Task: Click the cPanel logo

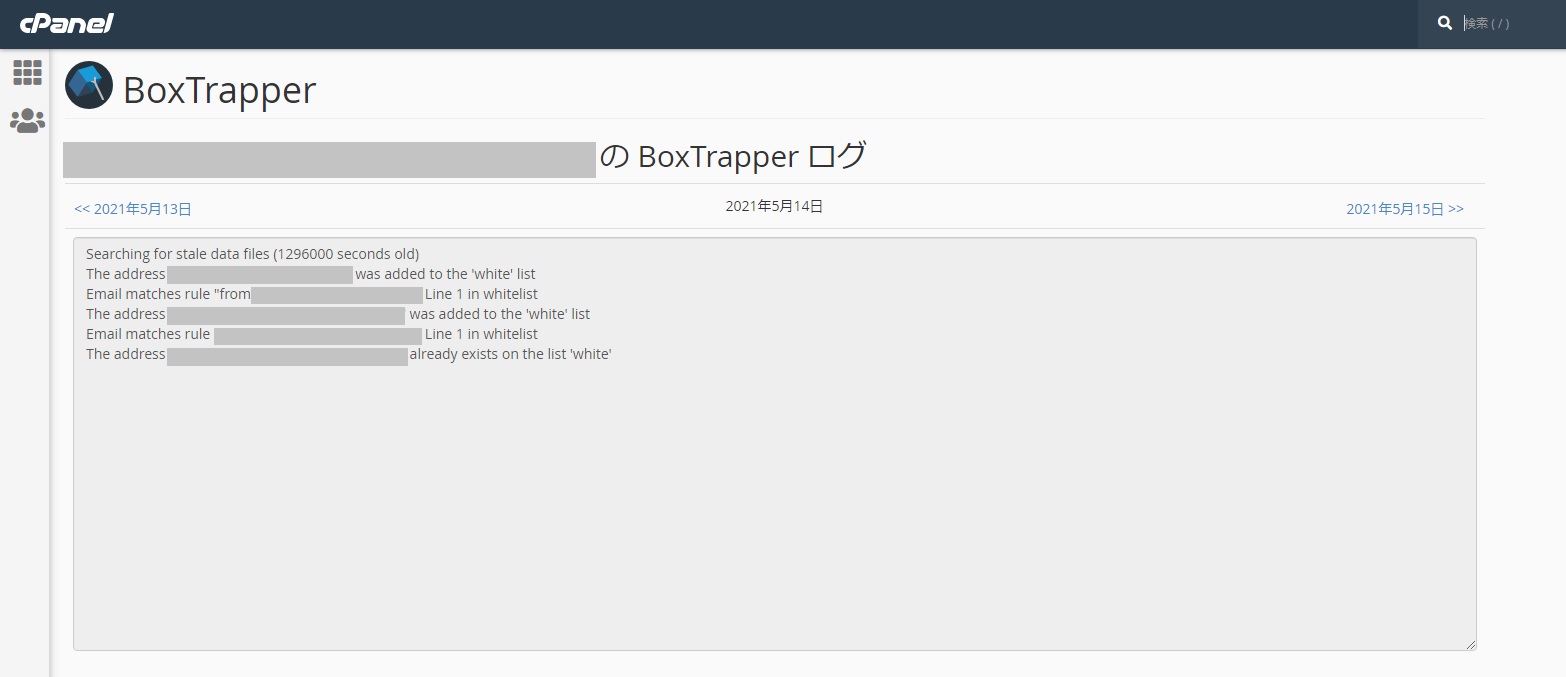Action: click(67, 23)
